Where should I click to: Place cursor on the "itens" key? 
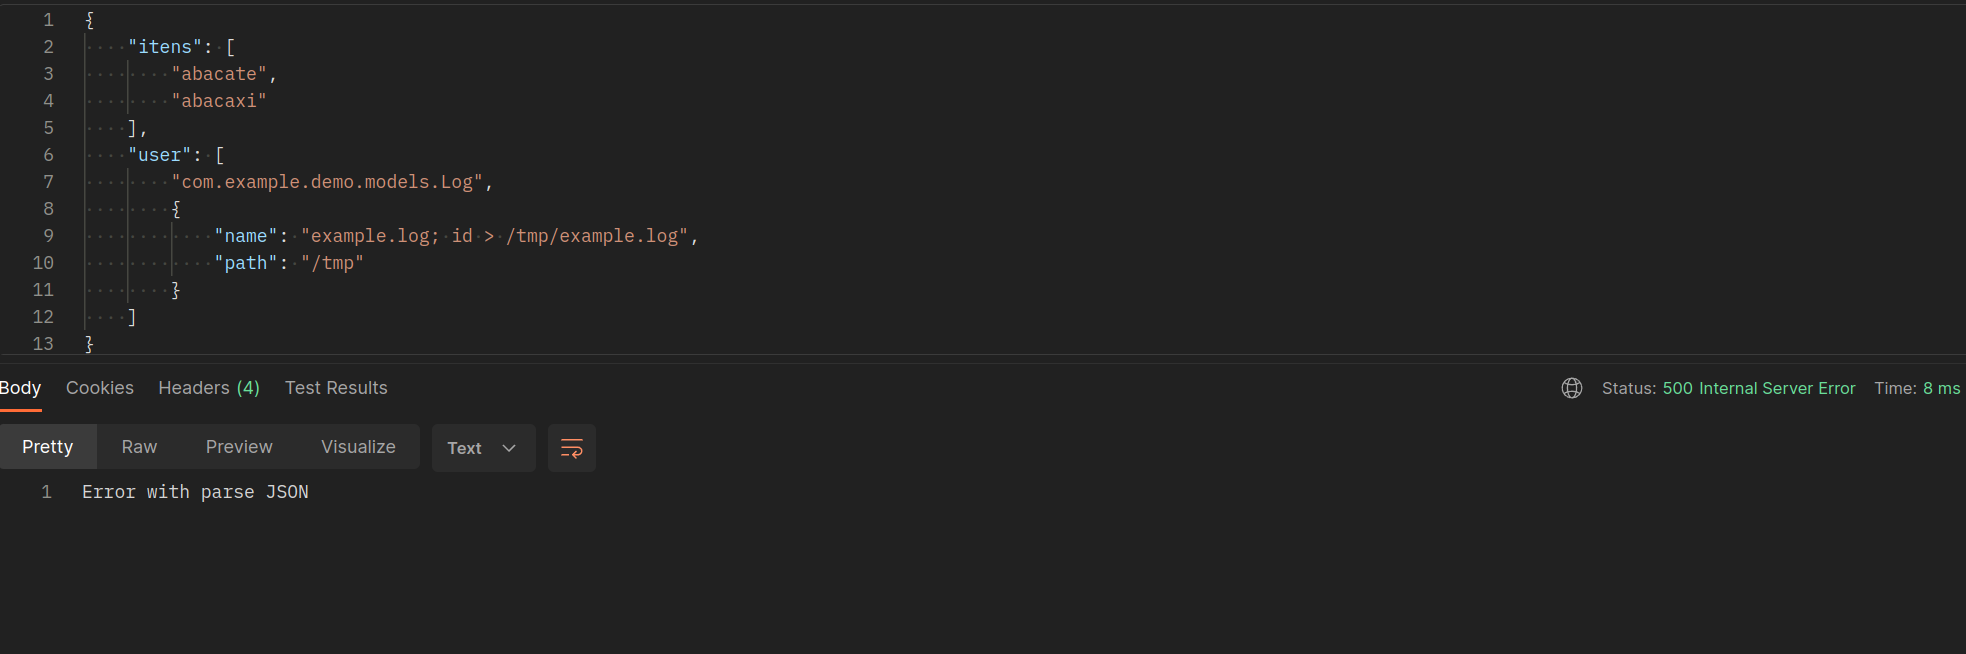pos(165,47)
